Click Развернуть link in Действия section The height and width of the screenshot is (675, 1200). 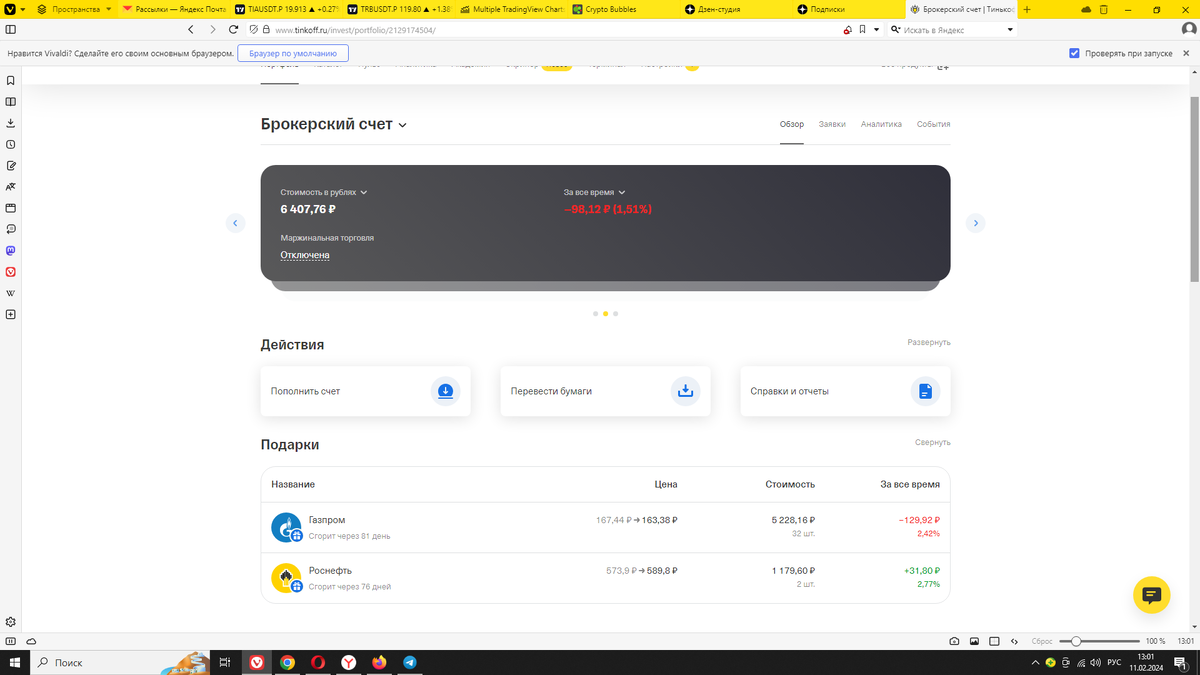(929, 342)
